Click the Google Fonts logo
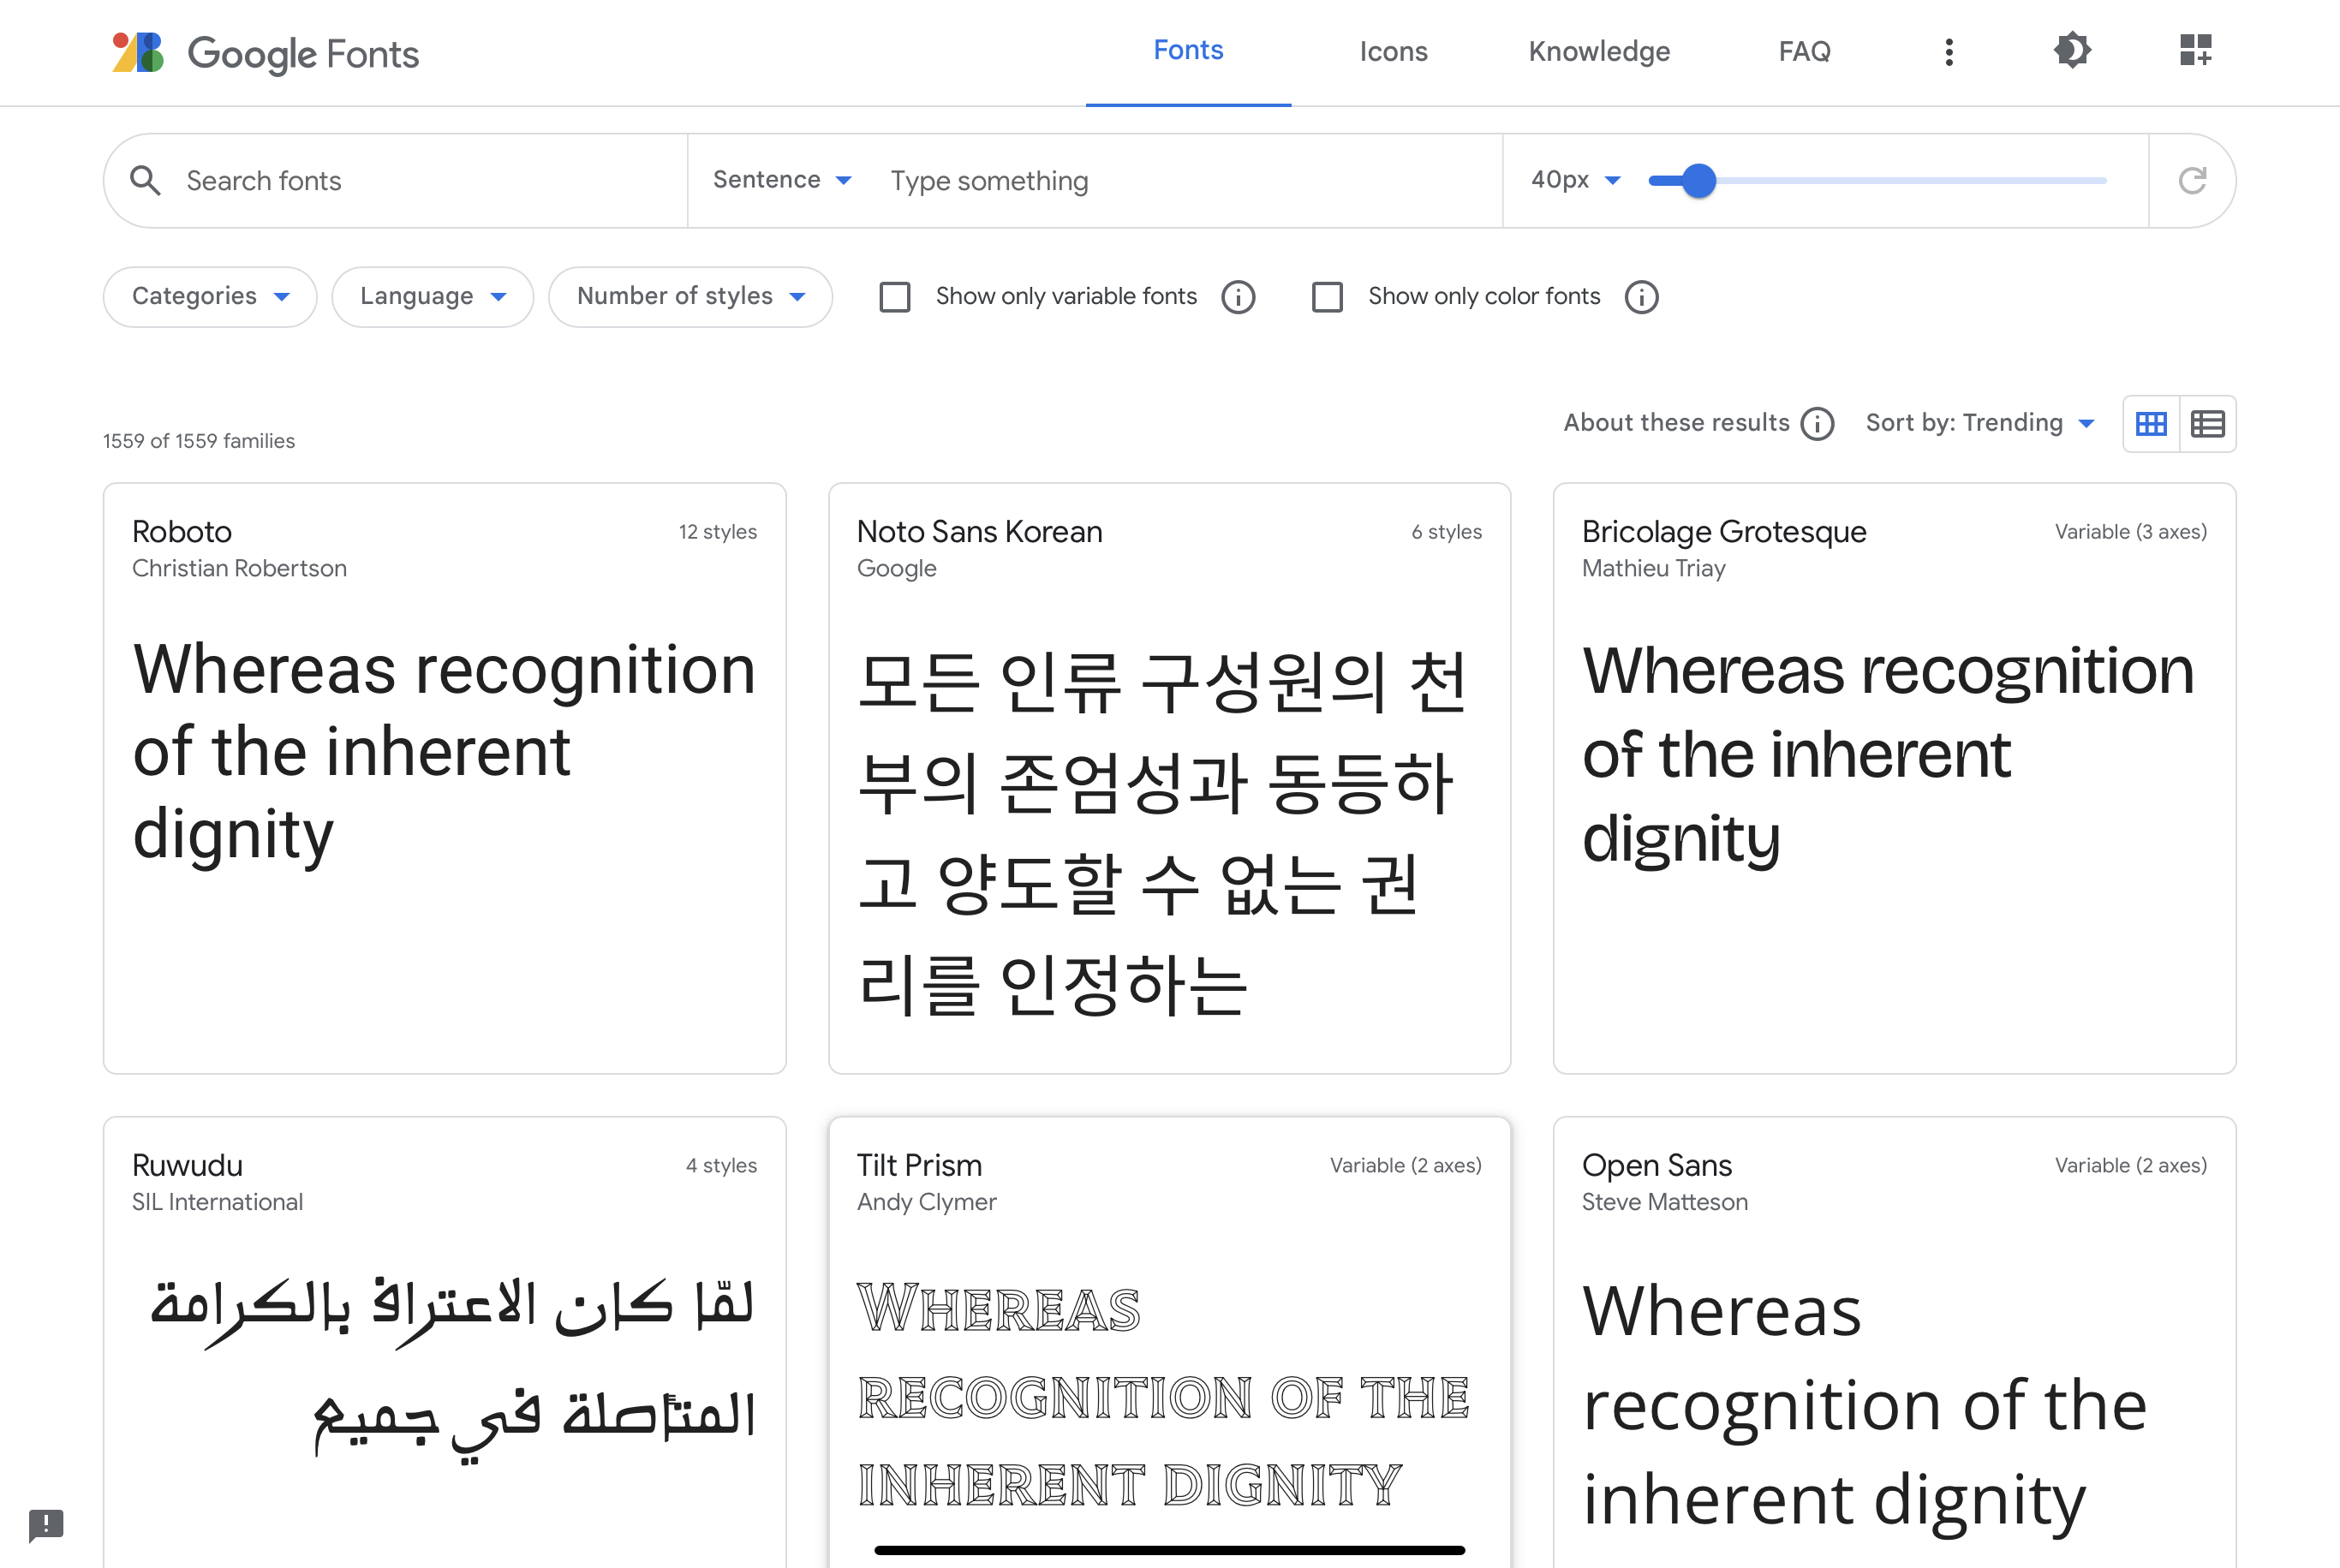 266,53
